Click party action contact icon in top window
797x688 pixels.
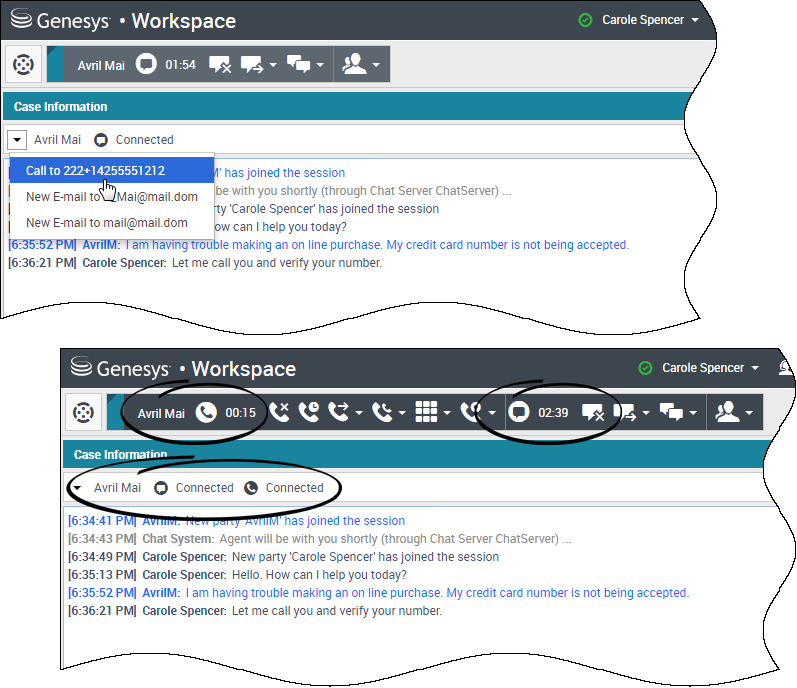pos(354,65)
